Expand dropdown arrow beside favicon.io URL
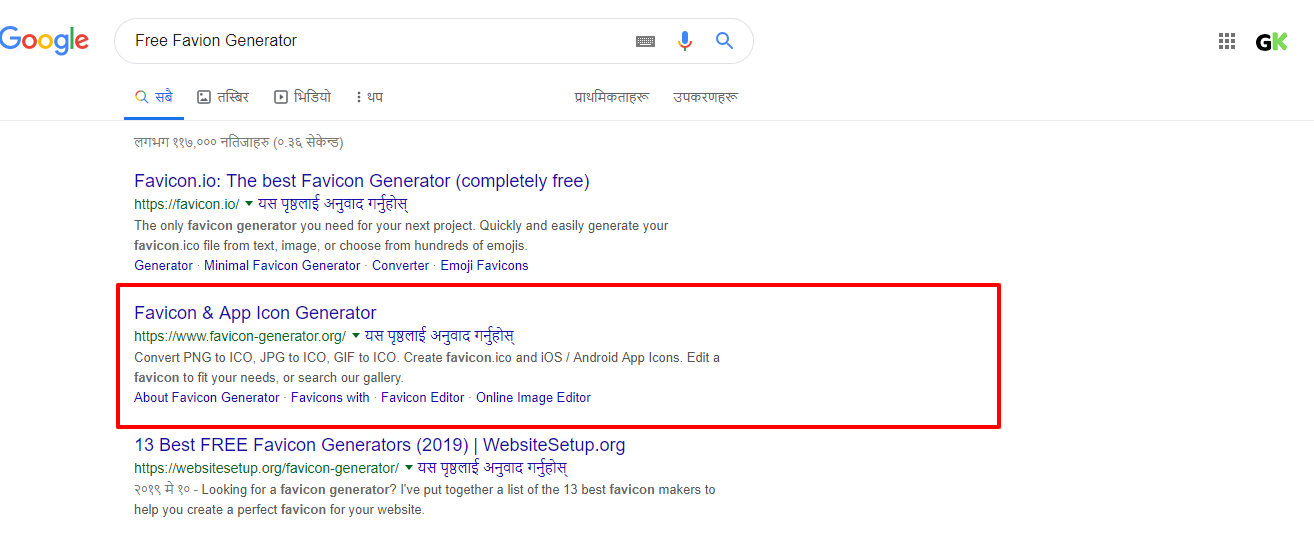The height and width of the screenshot is (537, 1314). pyautogui.click(x=249, y=203)
